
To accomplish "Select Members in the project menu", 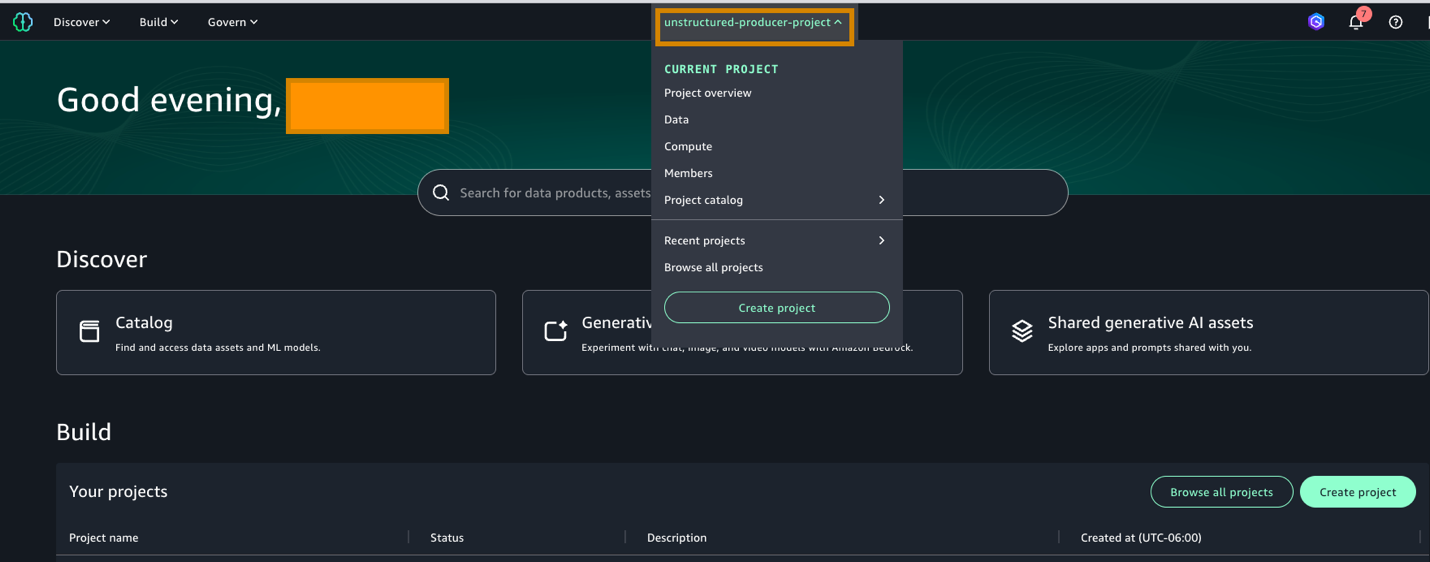I will tap(688, 173).
